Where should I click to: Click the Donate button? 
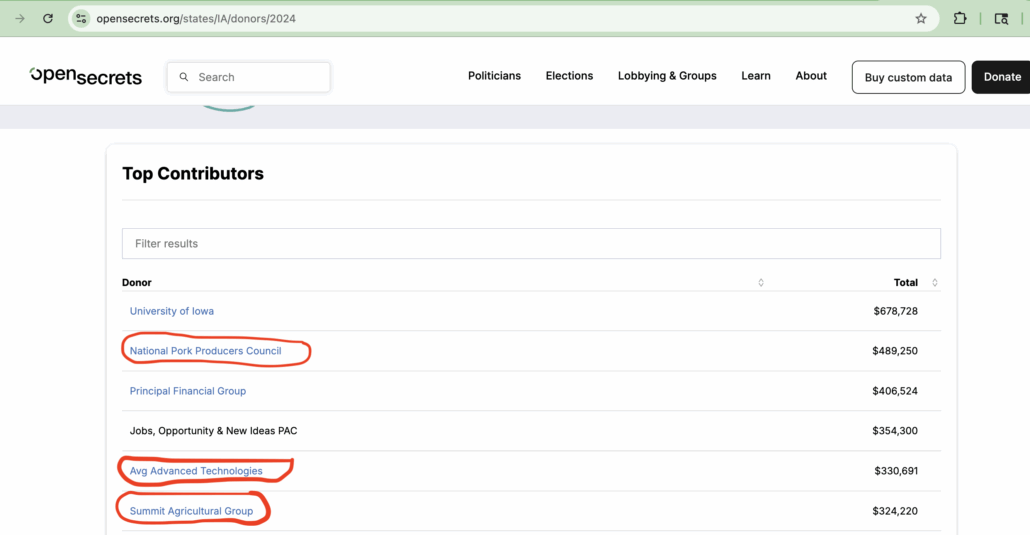tap(1001, 77)
